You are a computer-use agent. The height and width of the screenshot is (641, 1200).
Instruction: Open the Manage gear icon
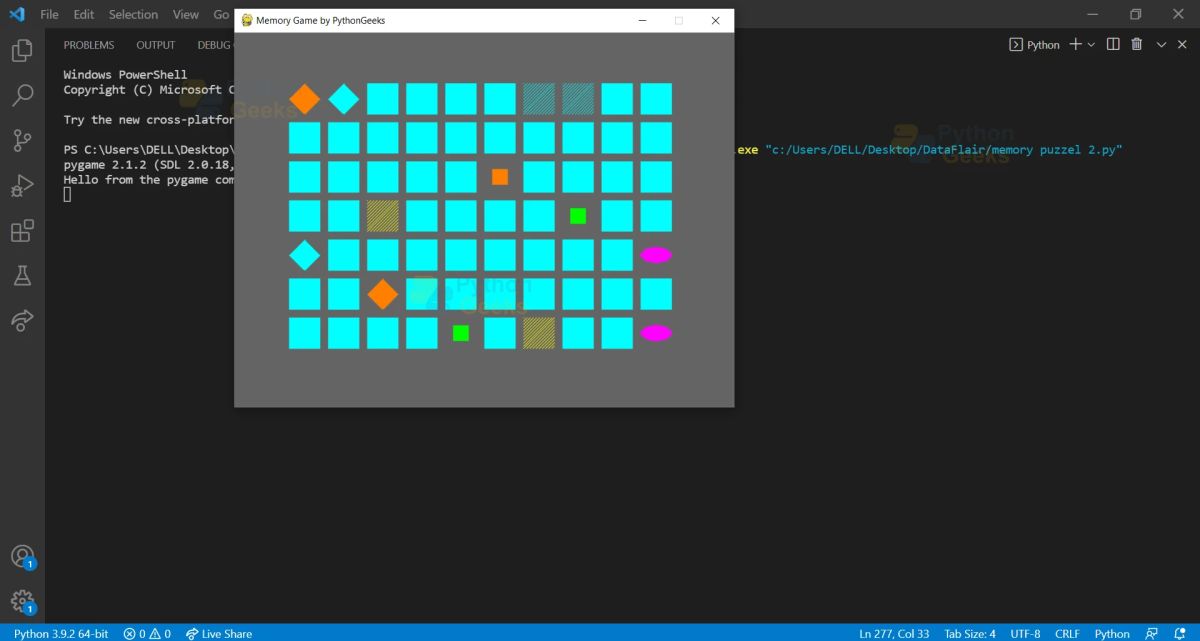point(22,601)
